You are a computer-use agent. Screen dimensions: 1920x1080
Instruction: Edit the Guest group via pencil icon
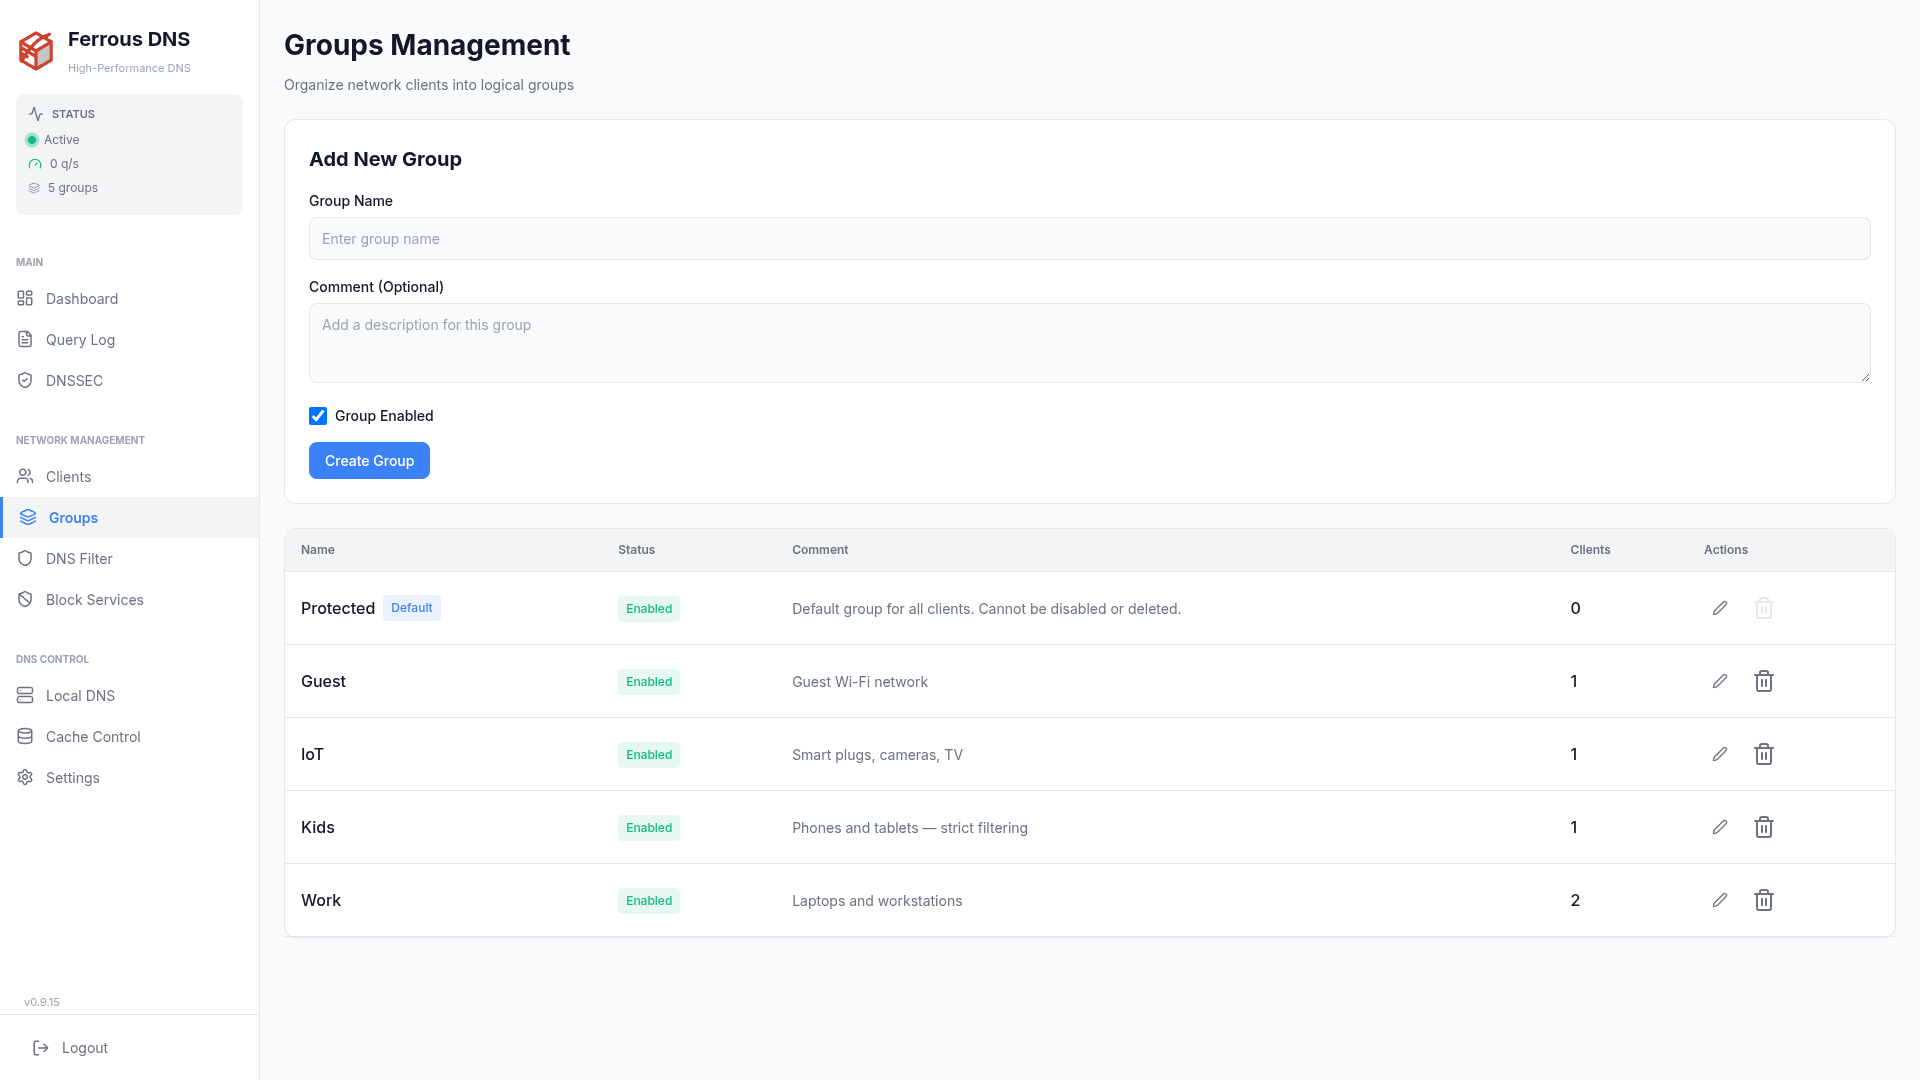pyautogui.click(x=1720, y=681)
